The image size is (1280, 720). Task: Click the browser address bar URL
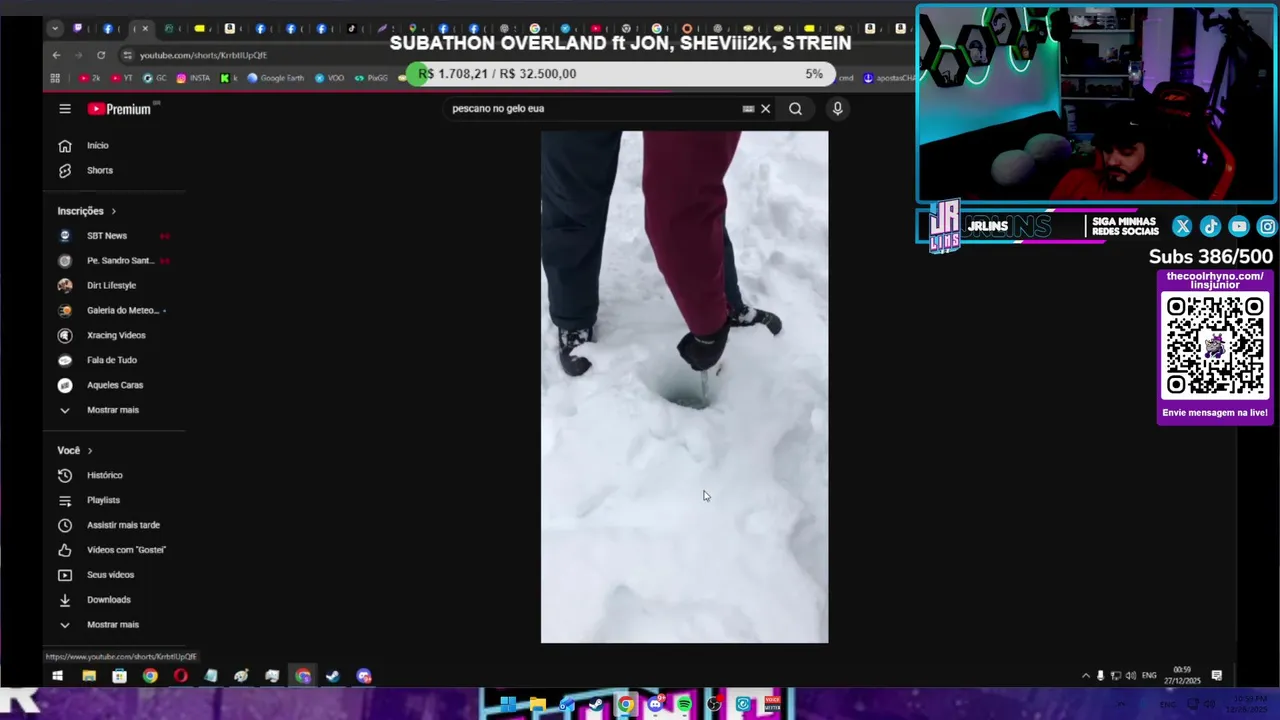coord(203,56)
